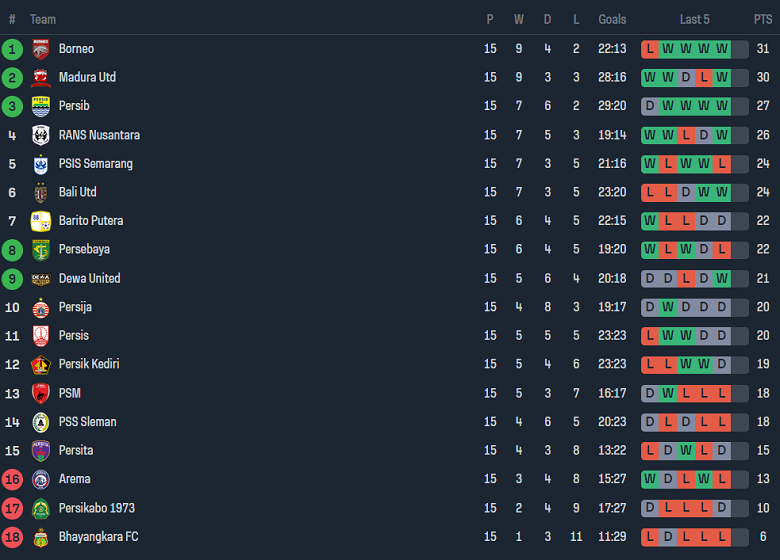Click the Bhayangkara FC club badge
The height and width of the screenshot is (560, 780).
point(41,537)
